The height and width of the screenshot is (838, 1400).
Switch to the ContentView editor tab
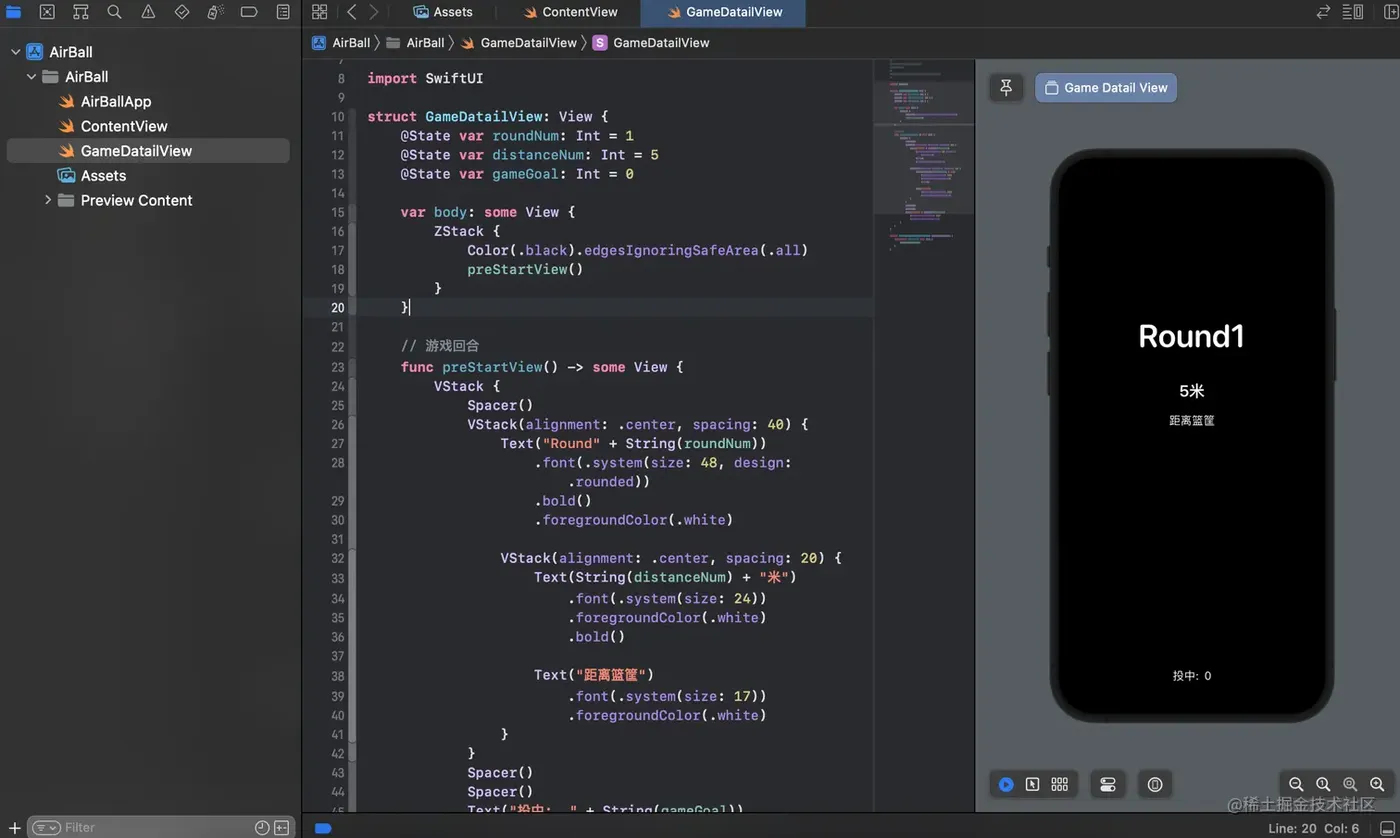(571, 12)
